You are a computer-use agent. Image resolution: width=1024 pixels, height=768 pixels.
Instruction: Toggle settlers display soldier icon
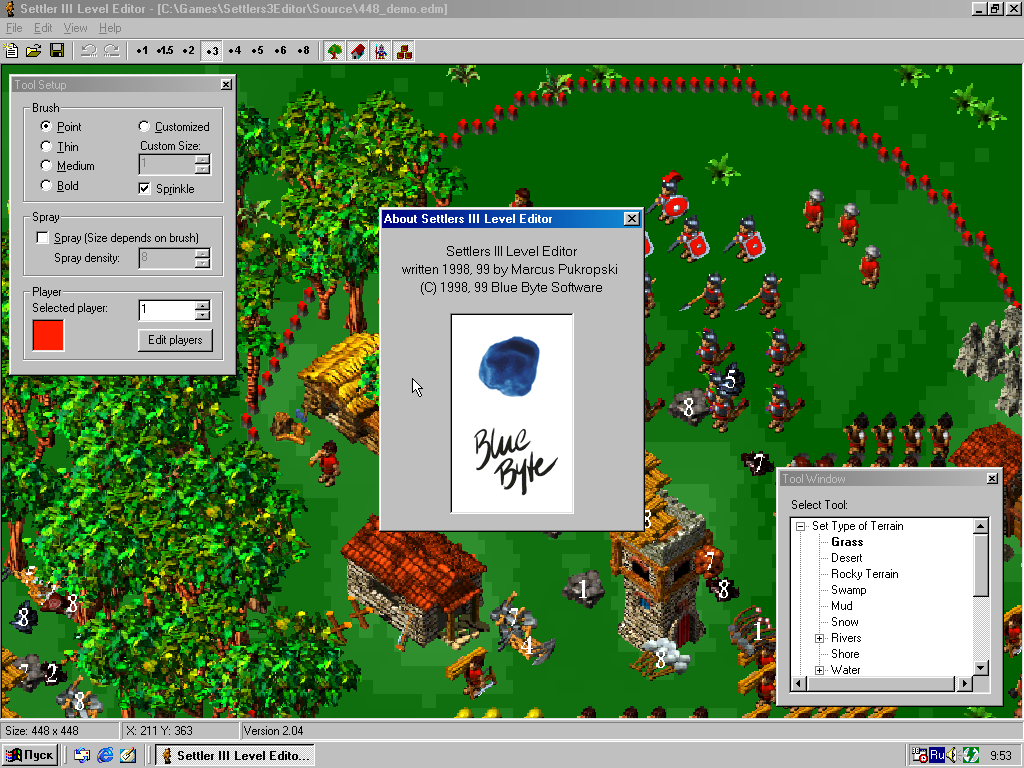coord(381,51)
